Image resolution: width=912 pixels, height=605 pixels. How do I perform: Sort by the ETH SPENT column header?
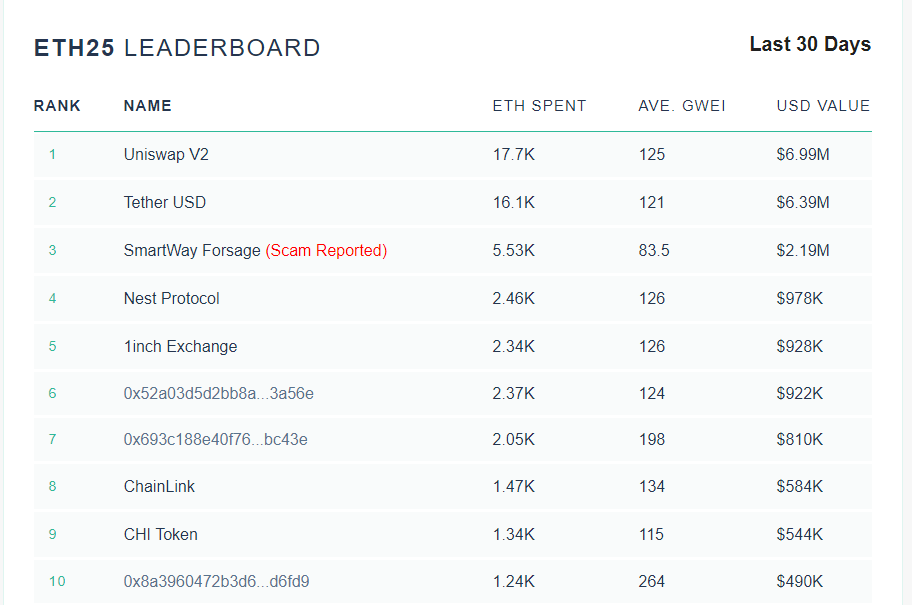(x=539, y=106)
